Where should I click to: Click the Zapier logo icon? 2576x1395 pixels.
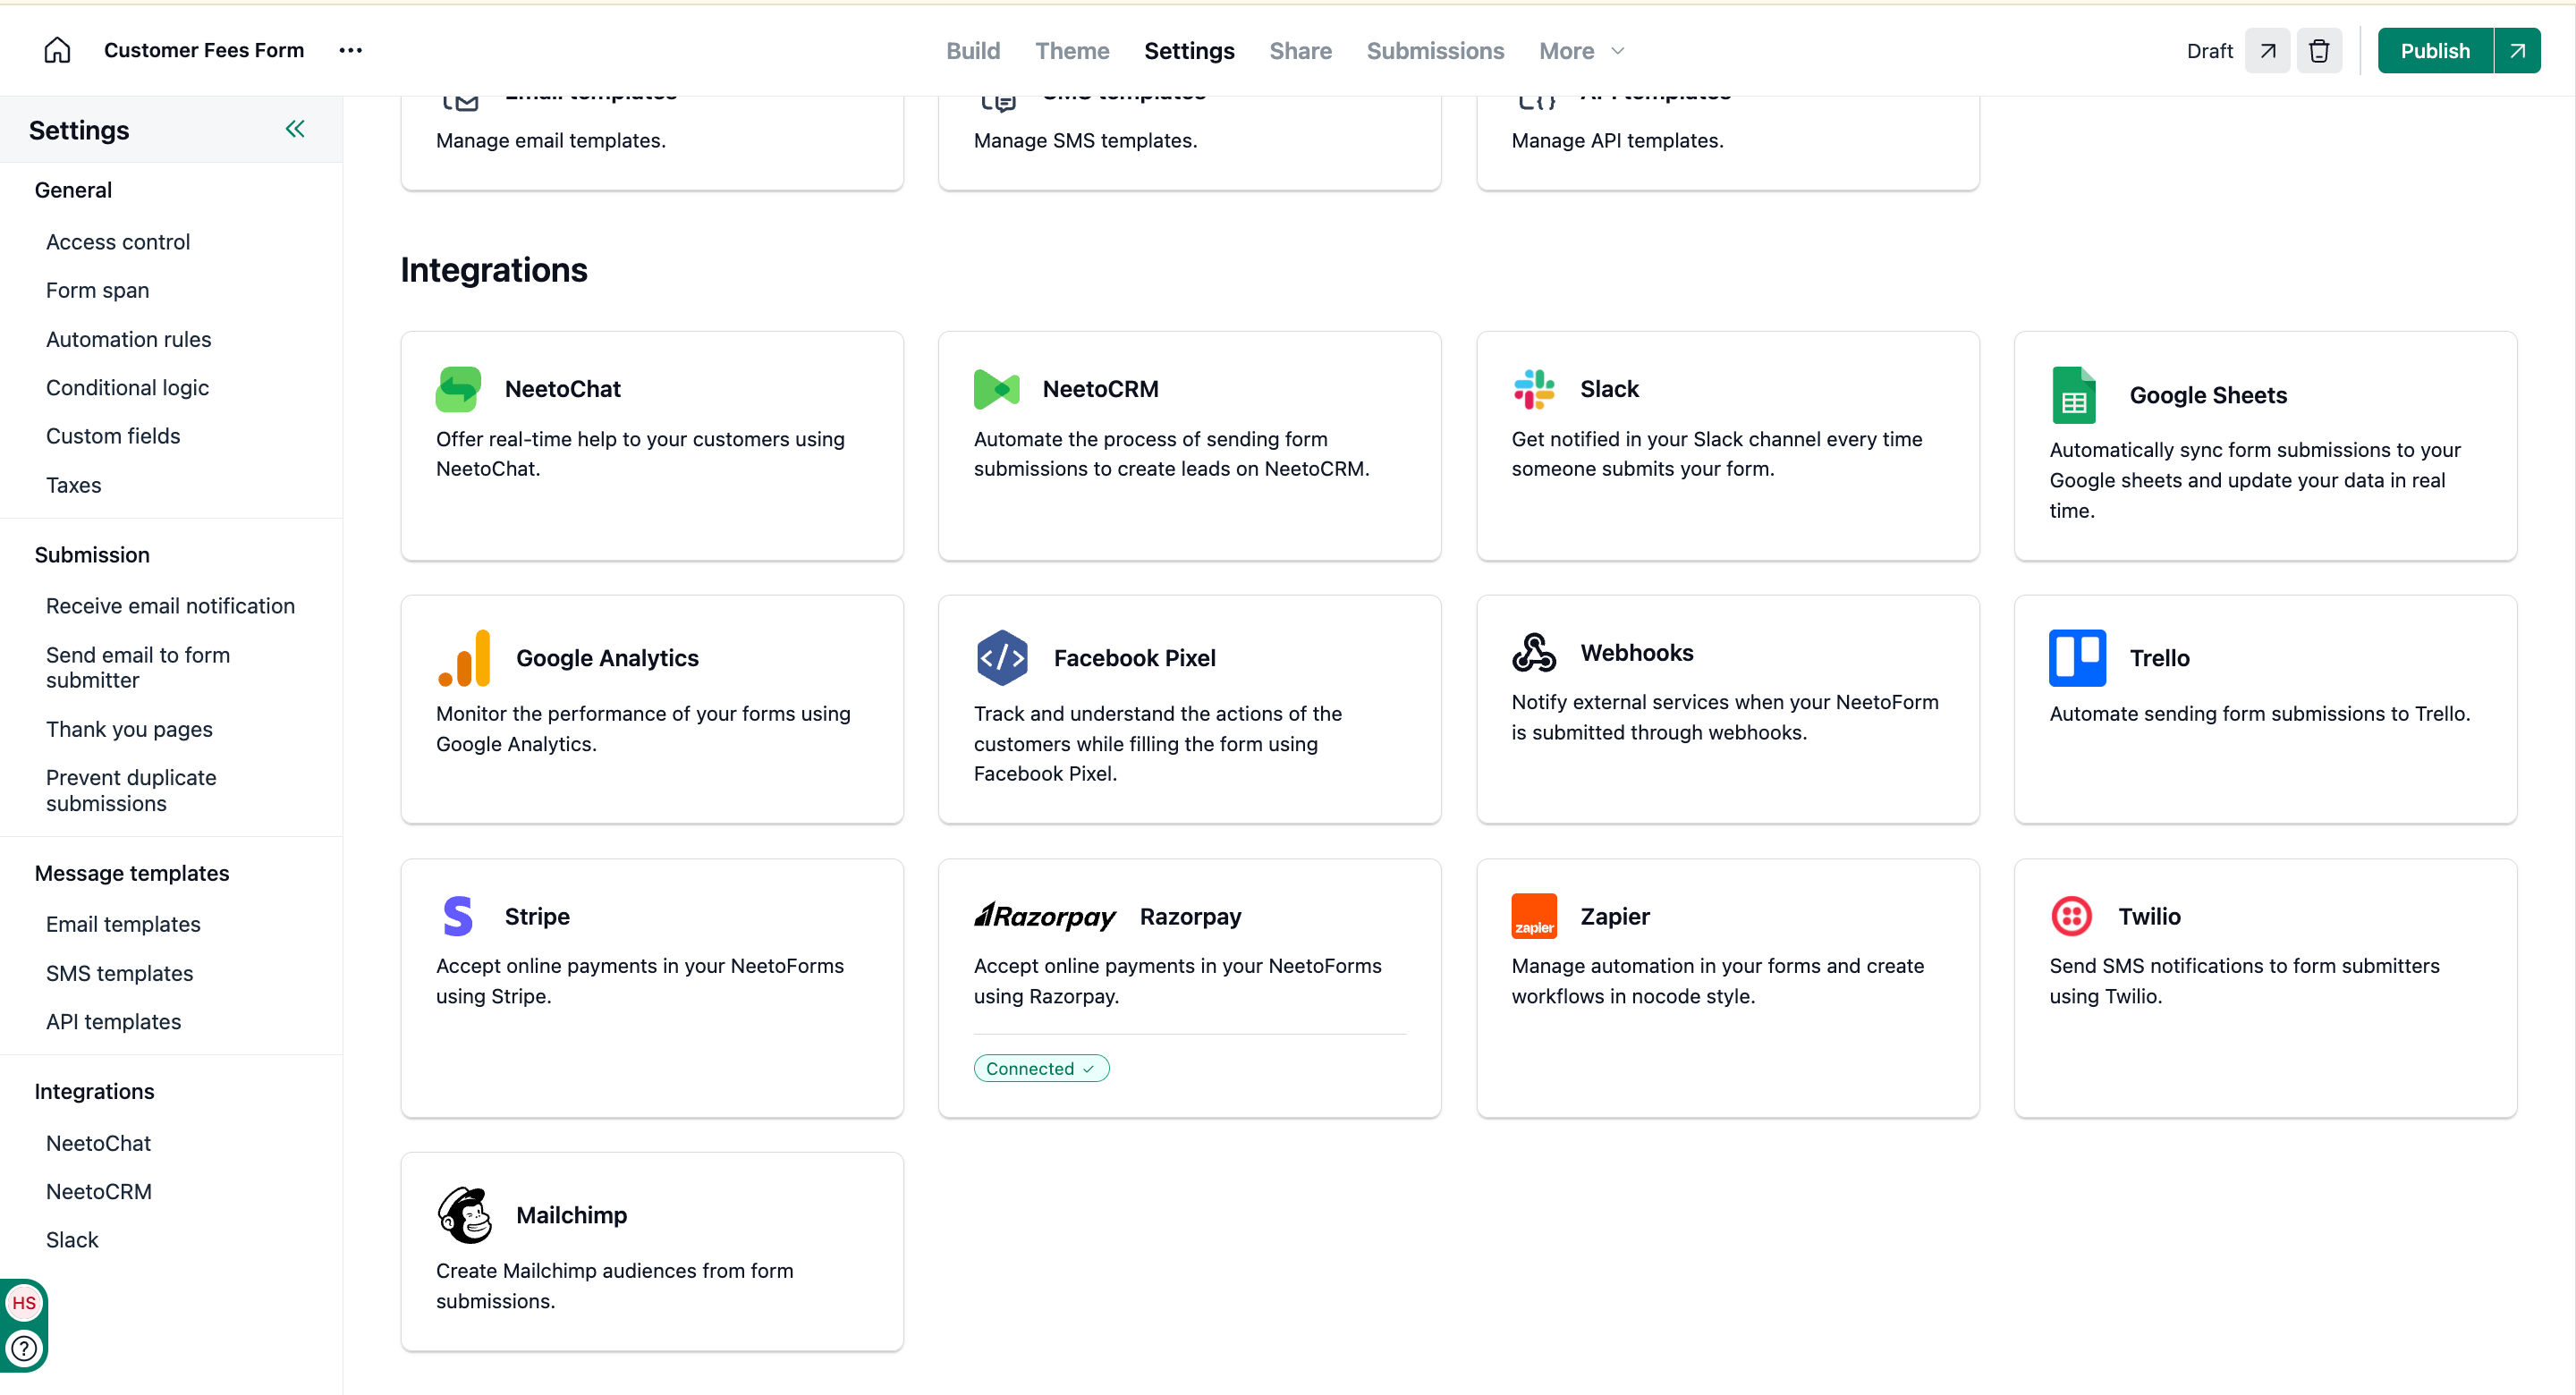coord(1534,916)
